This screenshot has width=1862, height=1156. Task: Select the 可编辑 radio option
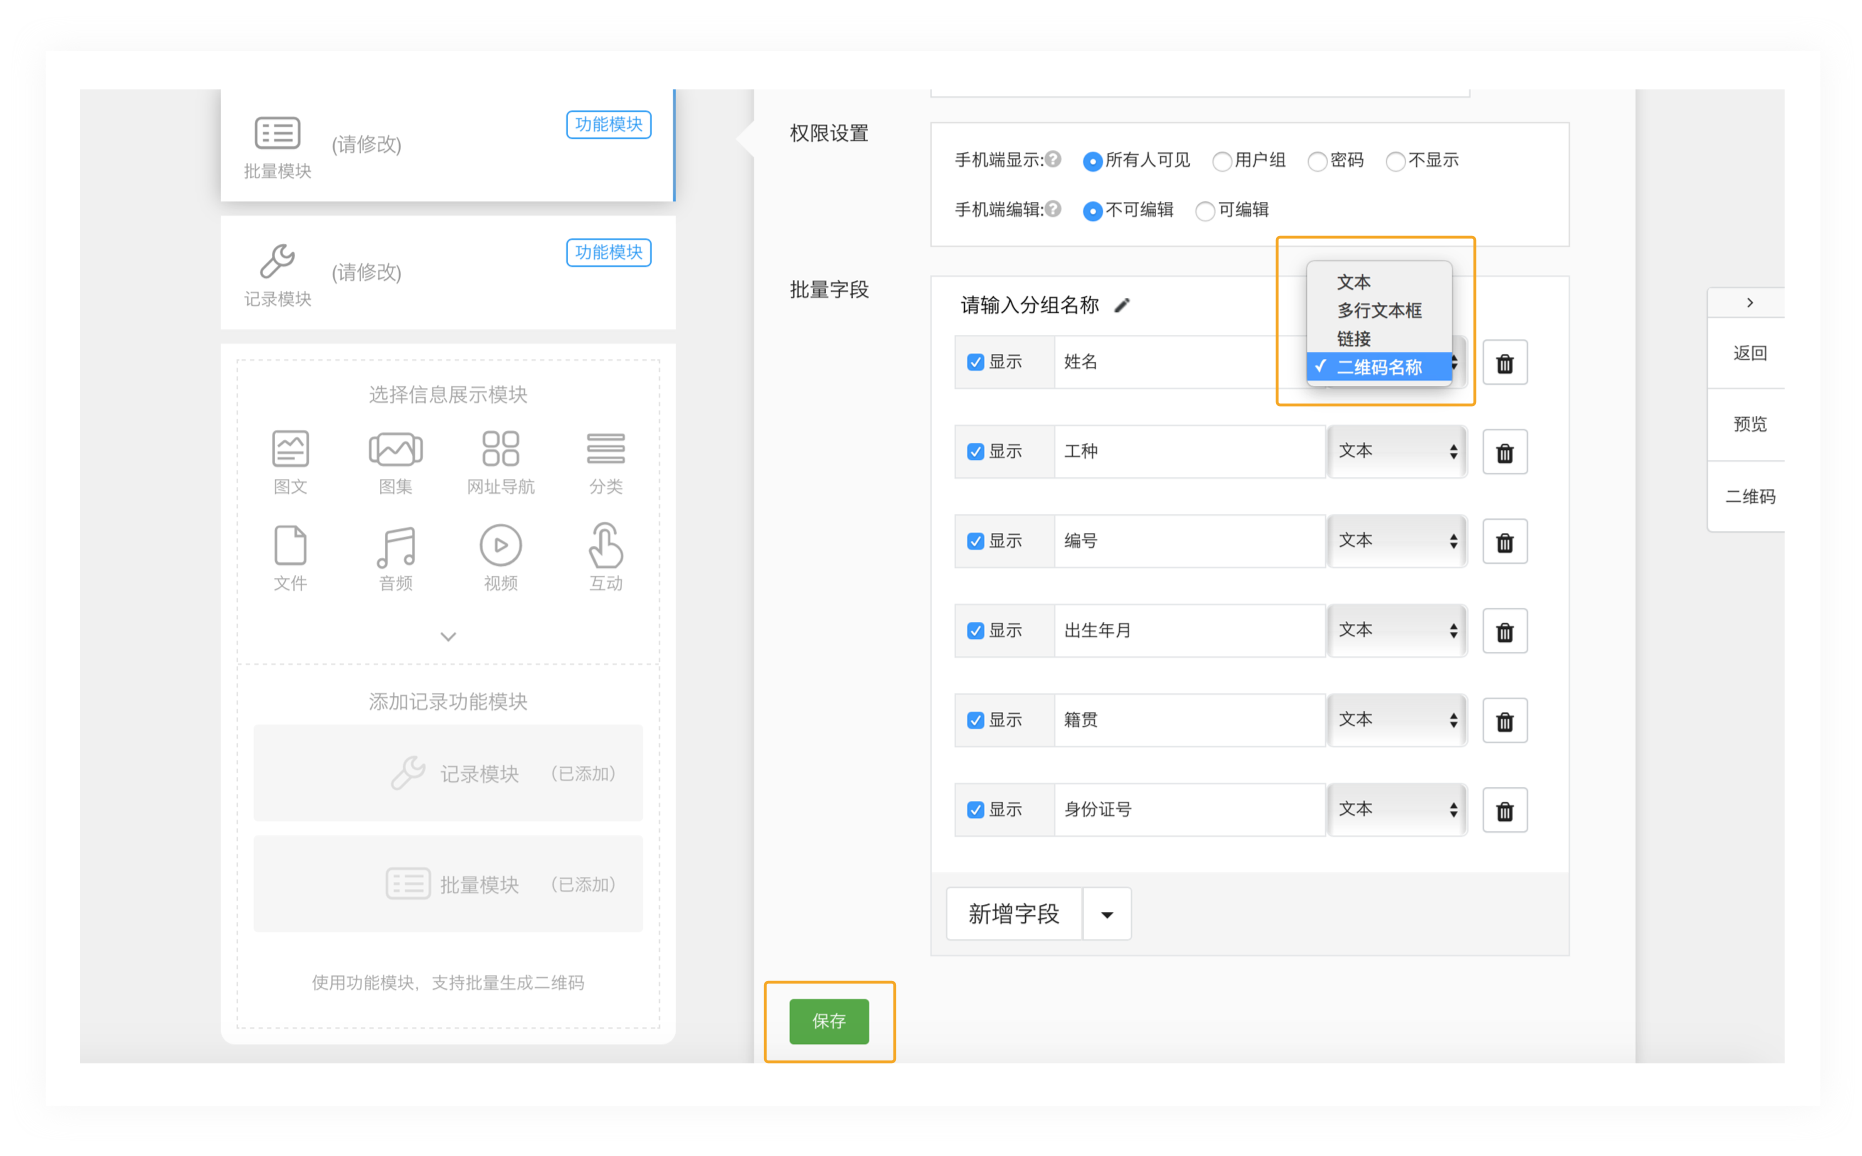[1205, 211]
